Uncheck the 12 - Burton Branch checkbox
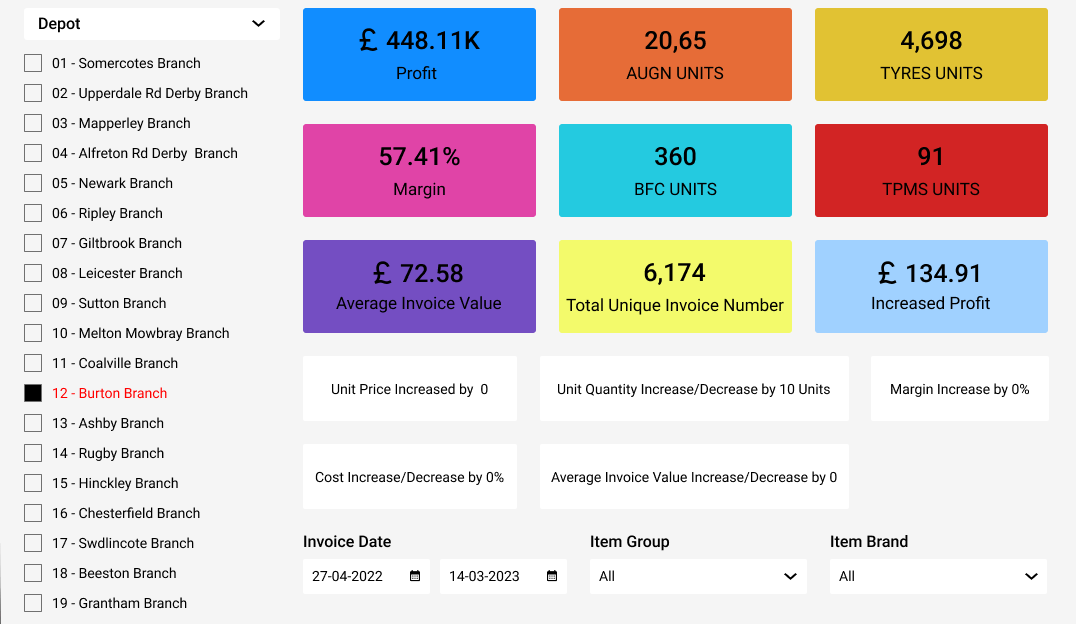This screenshot has width=1076, height=624. coord(31,392)
